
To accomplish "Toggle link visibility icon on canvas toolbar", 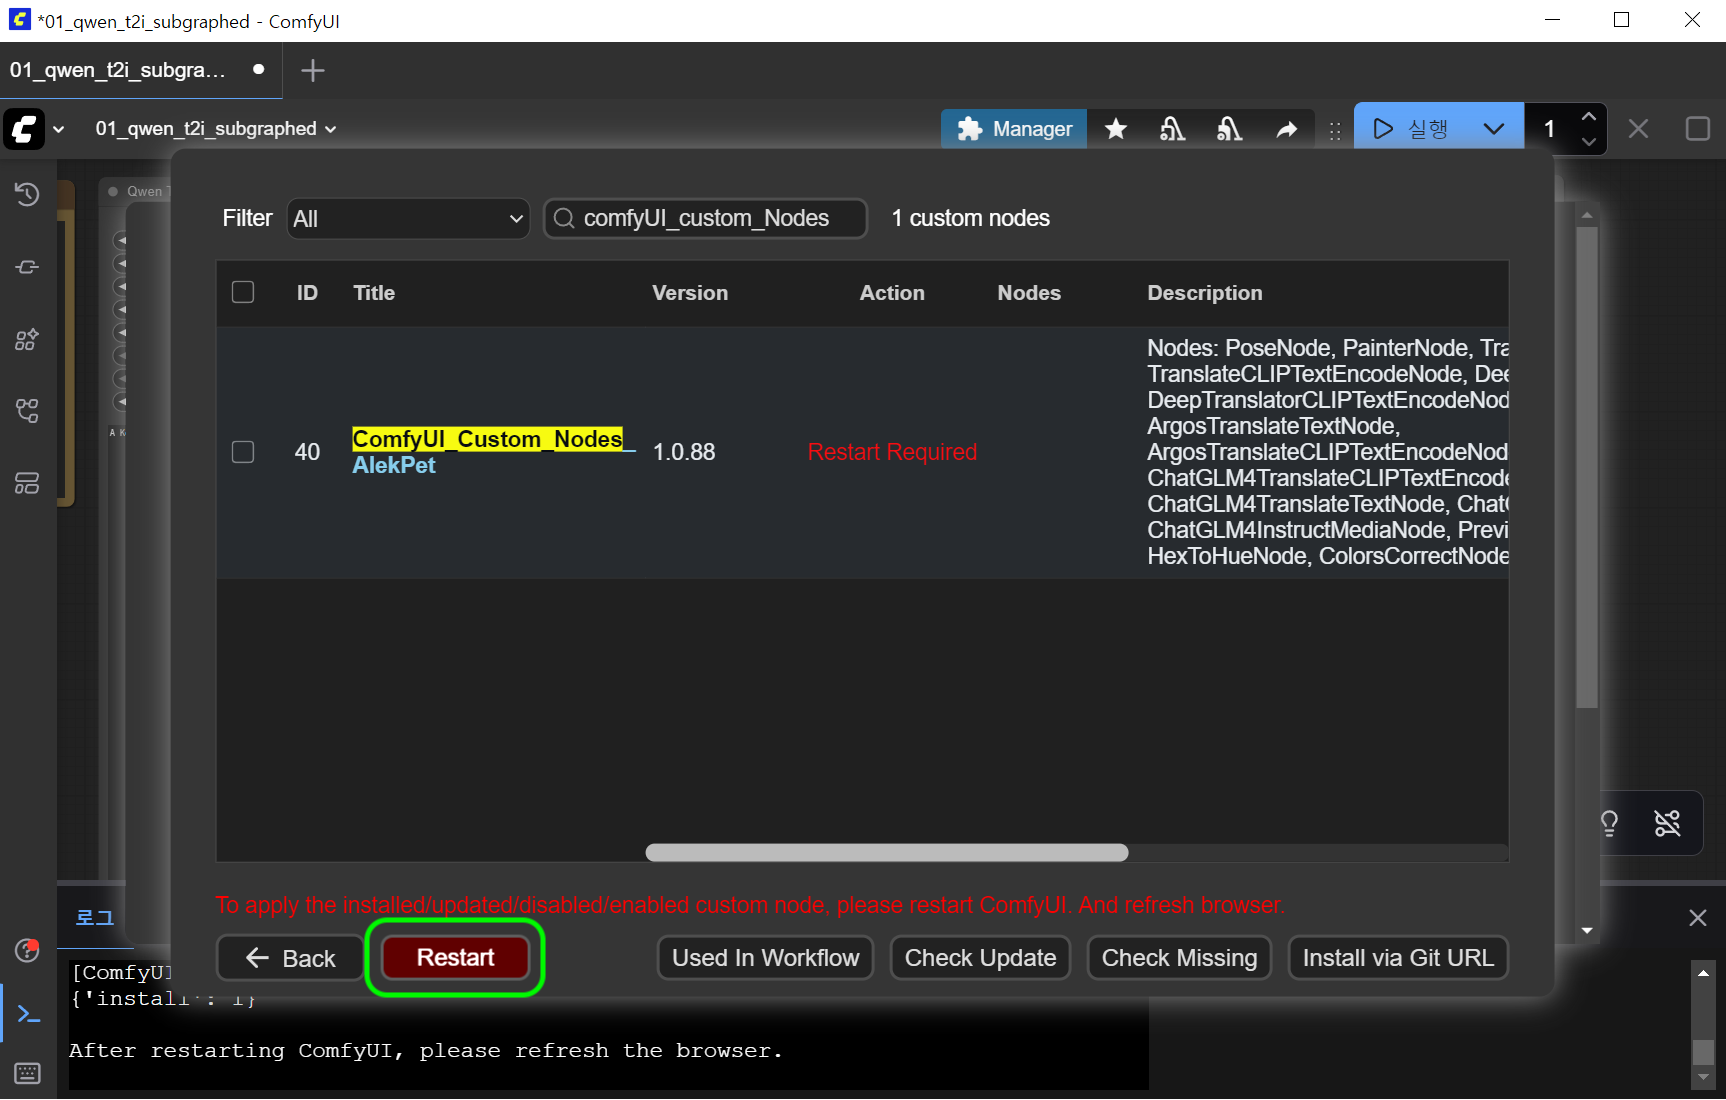I will click(x=1668, y=823).
